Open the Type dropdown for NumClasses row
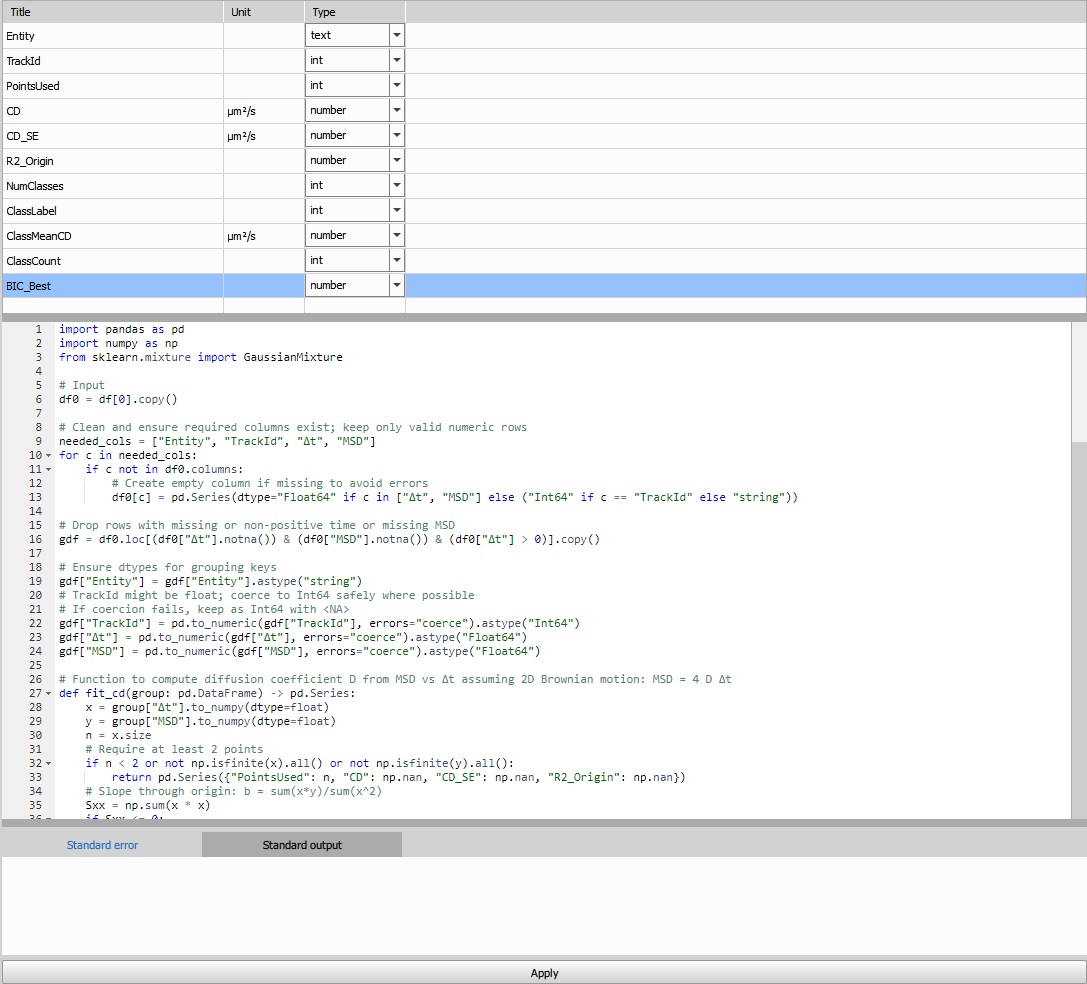The image size is (1087, 984). (x=397, y=185)
